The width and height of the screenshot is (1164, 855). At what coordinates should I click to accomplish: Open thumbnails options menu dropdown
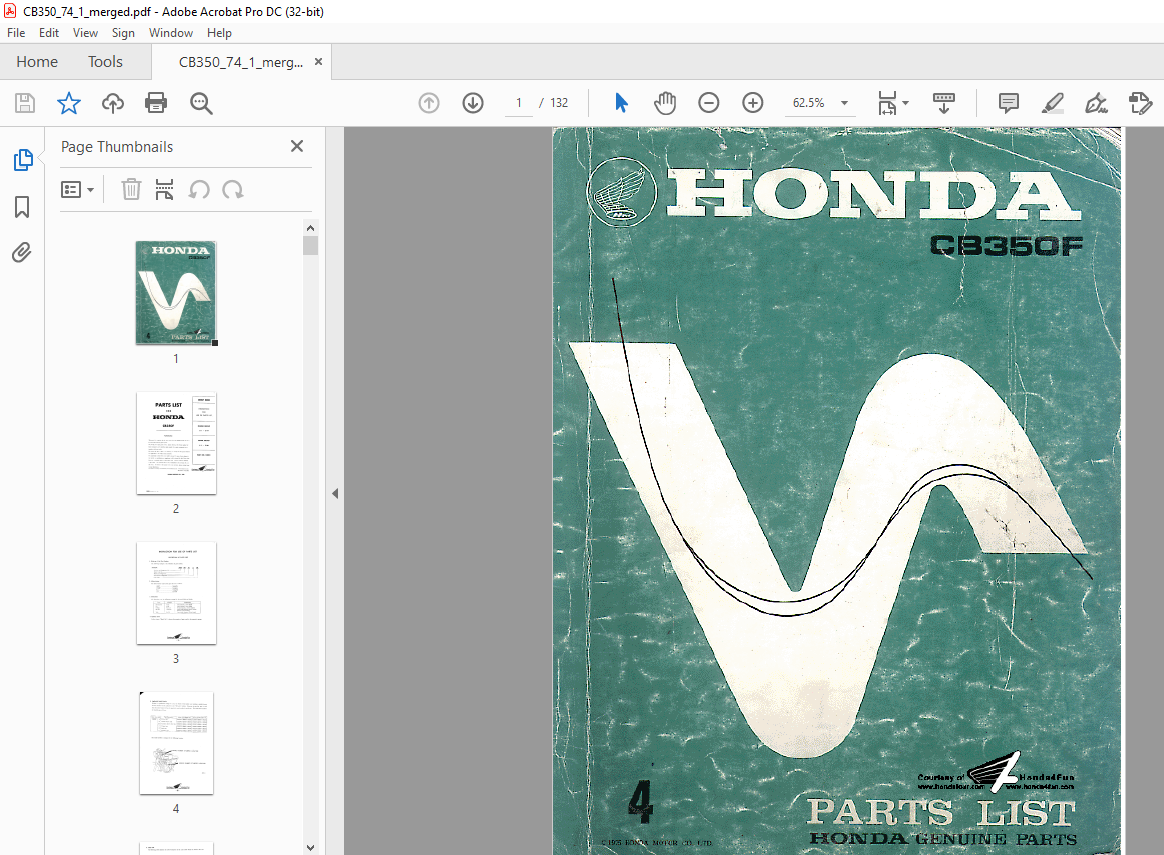click(77, 189)
